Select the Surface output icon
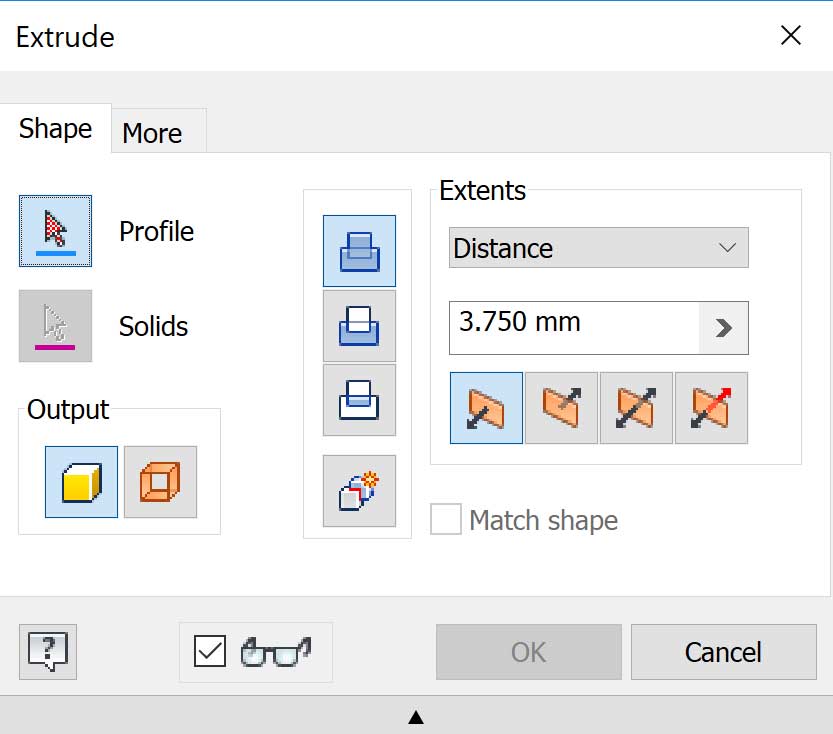 tap(160, 482)
